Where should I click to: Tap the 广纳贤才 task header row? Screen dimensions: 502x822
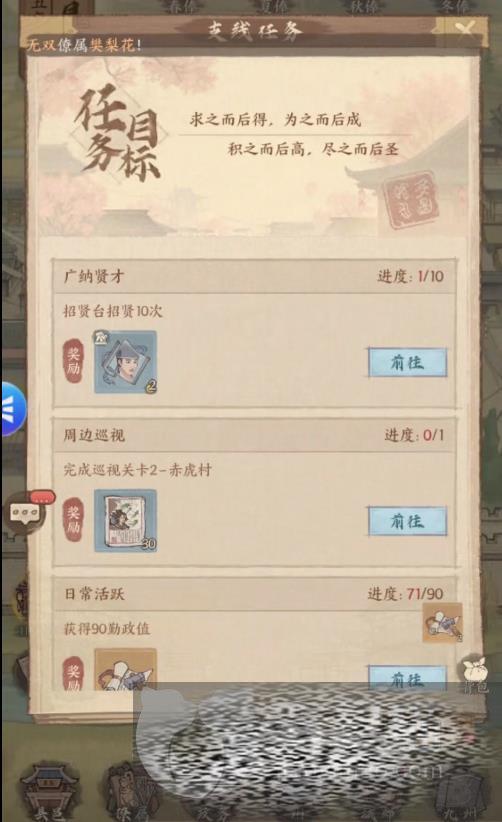tap(254, 276)
